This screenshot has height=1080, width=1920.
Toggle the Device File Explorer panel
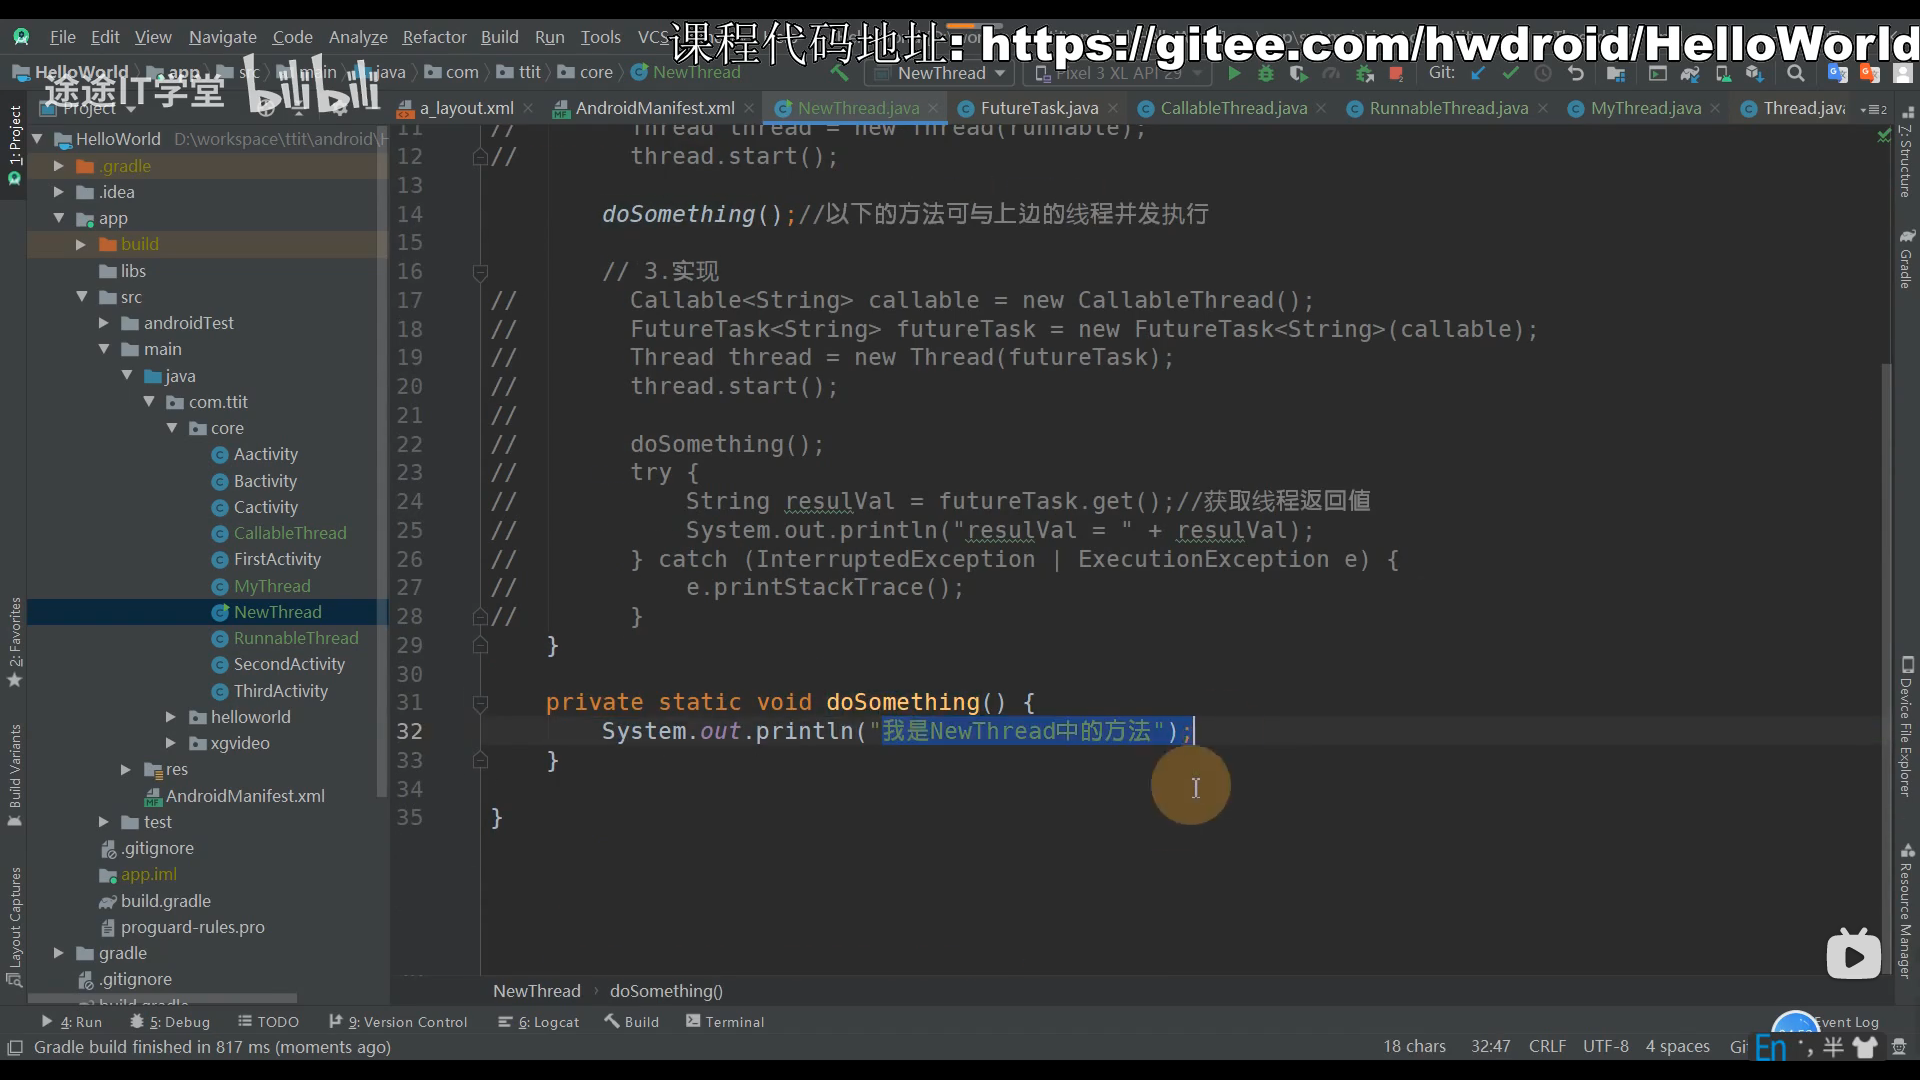click(1906, 727)
